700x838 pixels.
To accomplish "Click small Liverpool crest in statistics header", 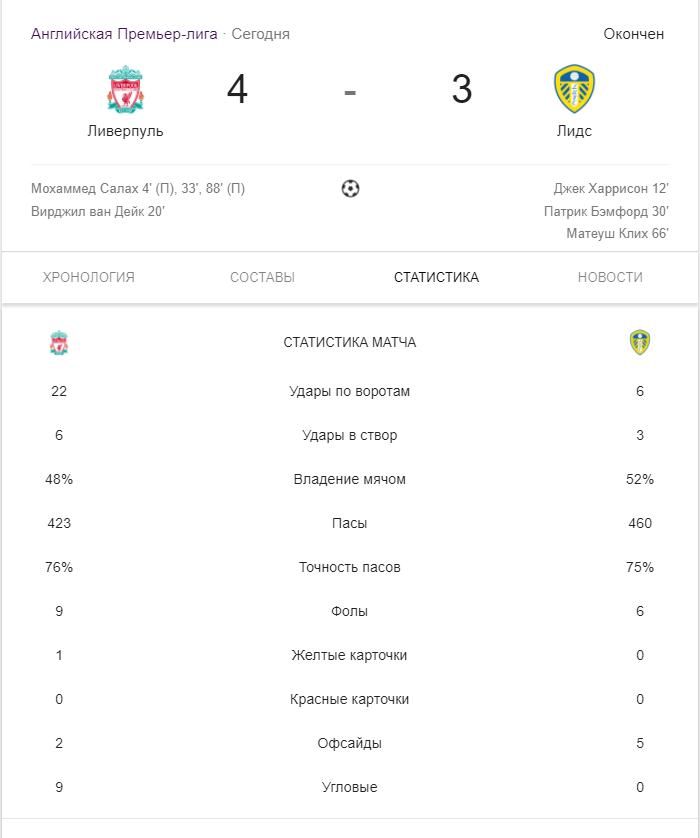I will tap(59, 343).
